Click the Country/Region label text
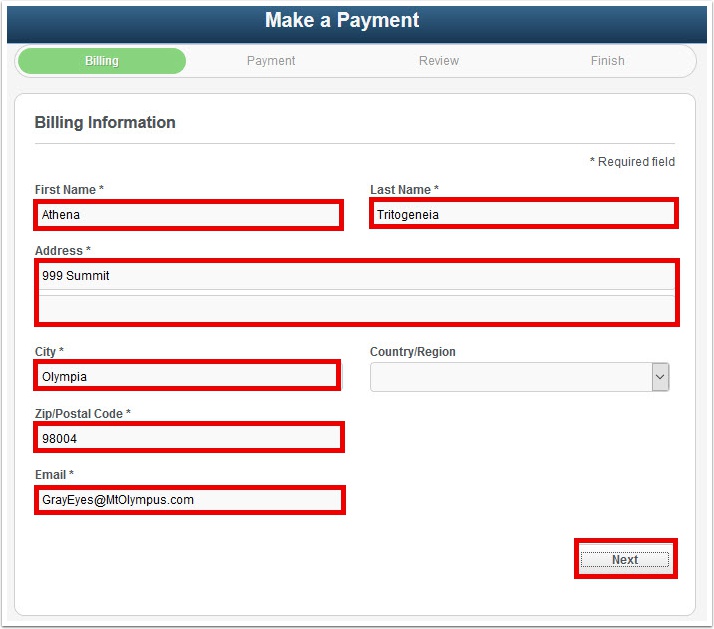The image size is (714, 629). 412,352
